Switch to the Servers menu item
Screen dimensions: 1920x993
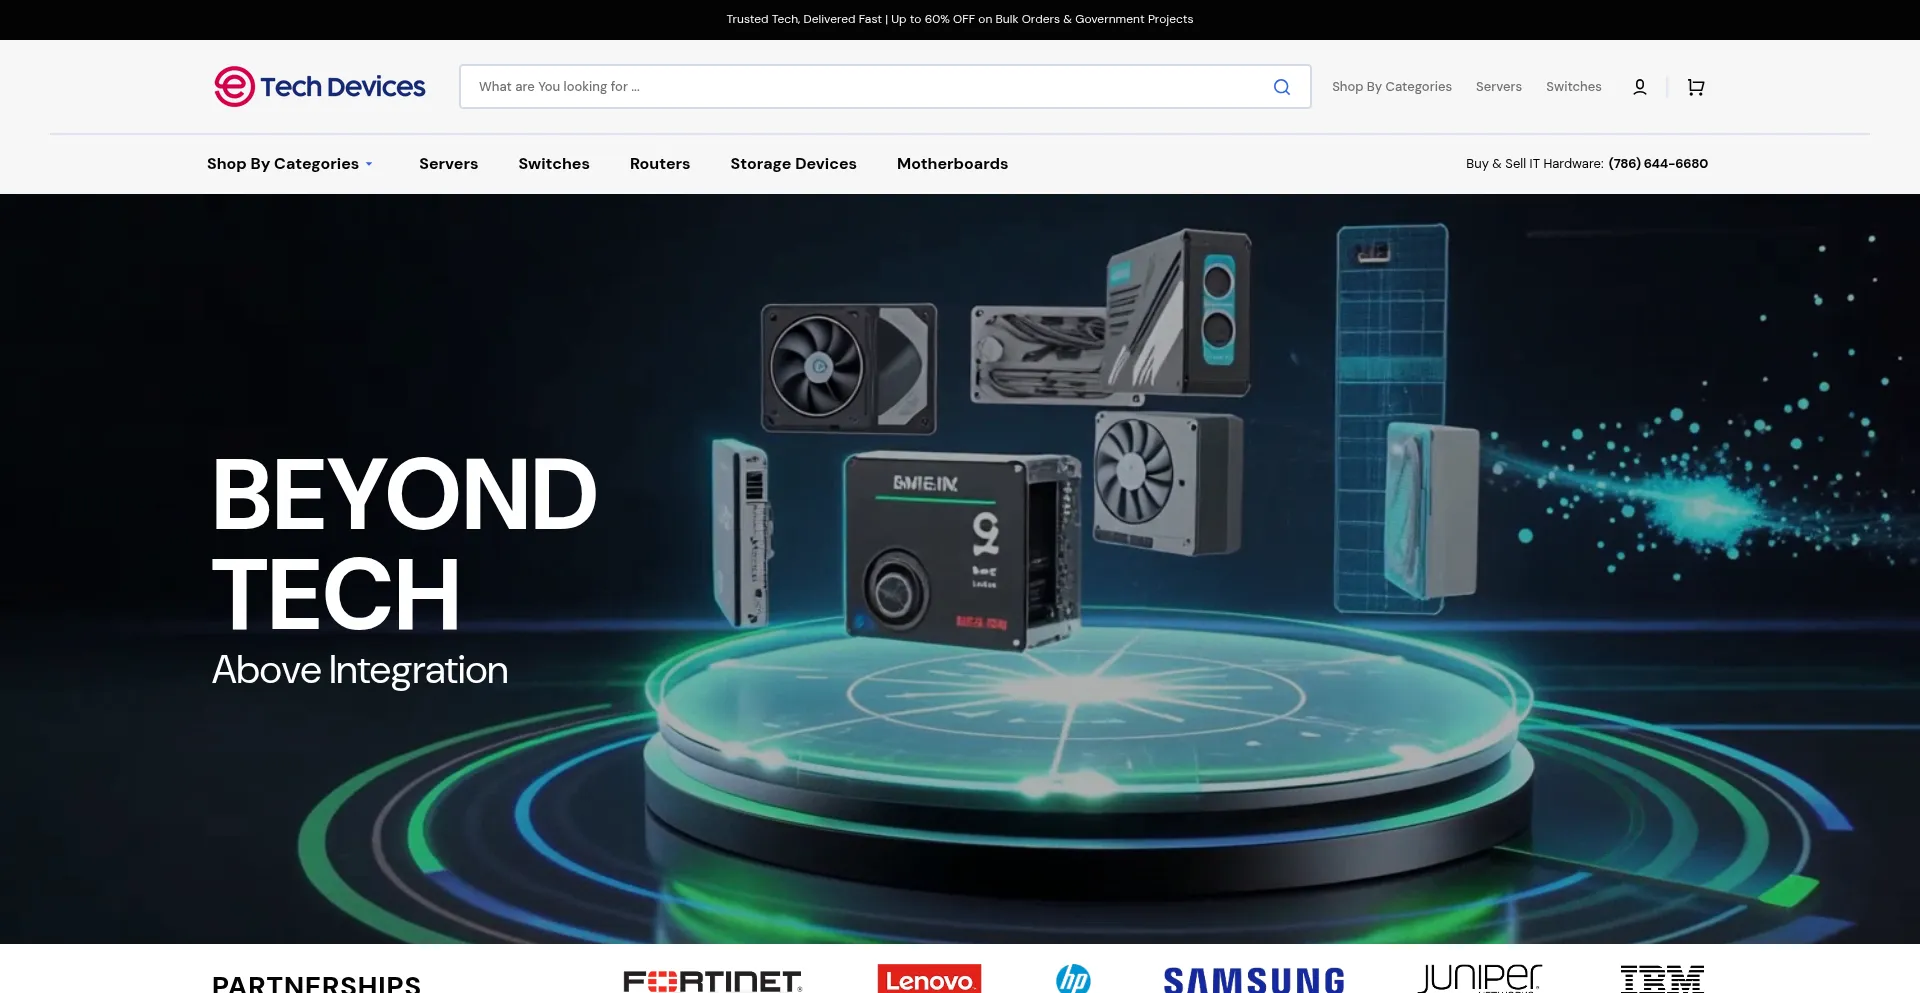click(448, 163)
